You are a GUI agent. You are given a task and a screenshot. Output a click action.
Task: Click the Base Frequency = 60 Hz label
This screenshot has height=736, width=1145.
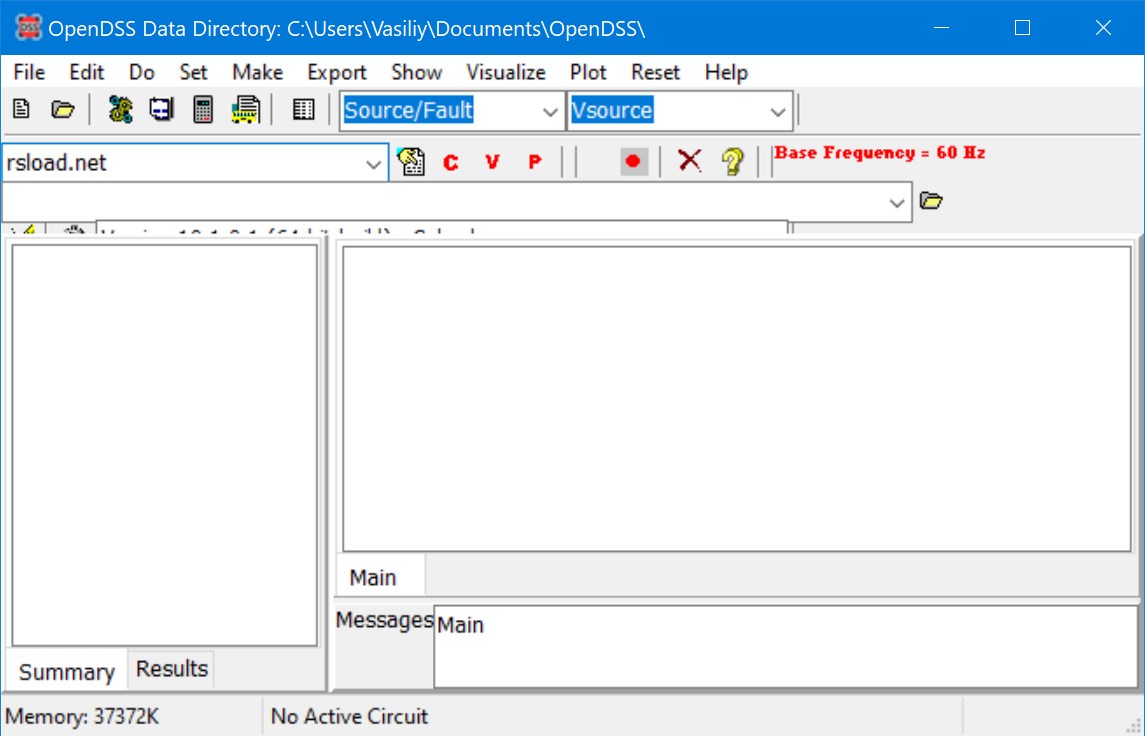880,153
